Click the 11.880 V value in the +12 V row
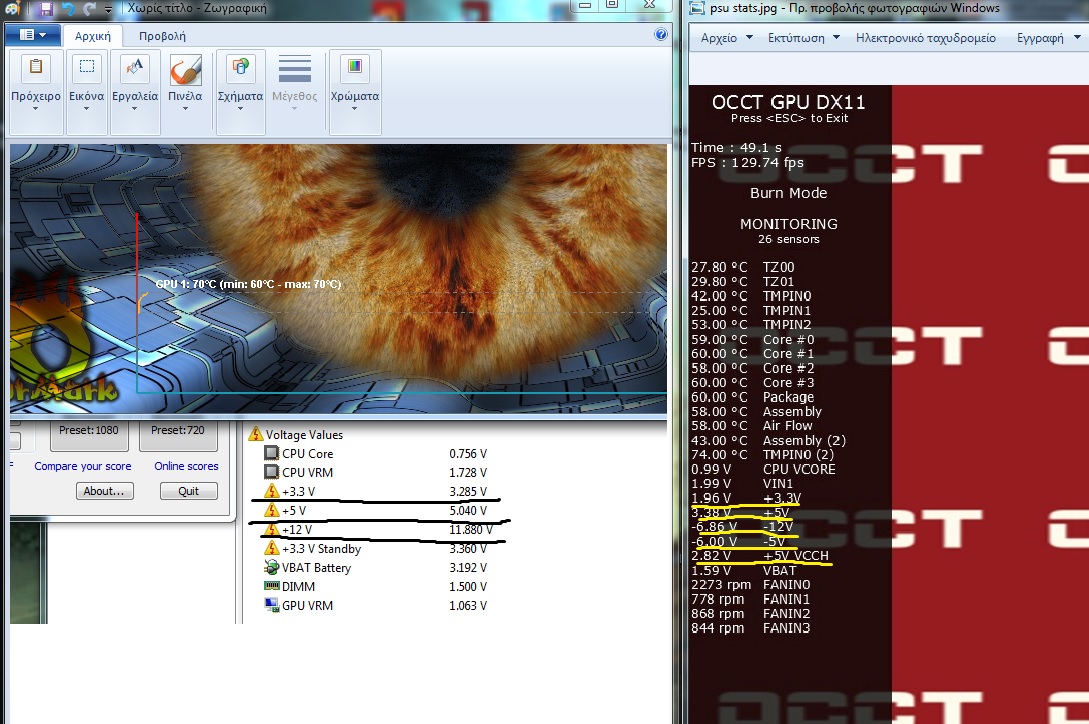The height and width of the screenshot is (724, 1089). pos(471,530)
